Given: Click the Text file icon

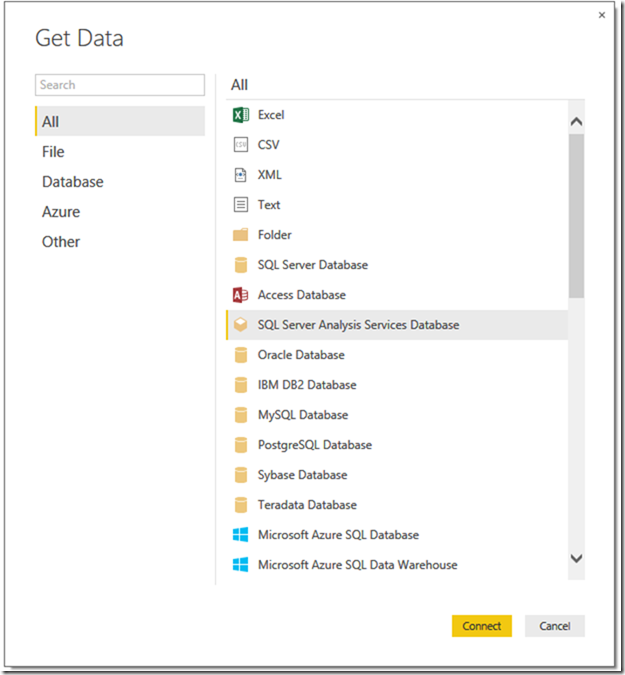Looking at the screenshot, I should 241,204.
